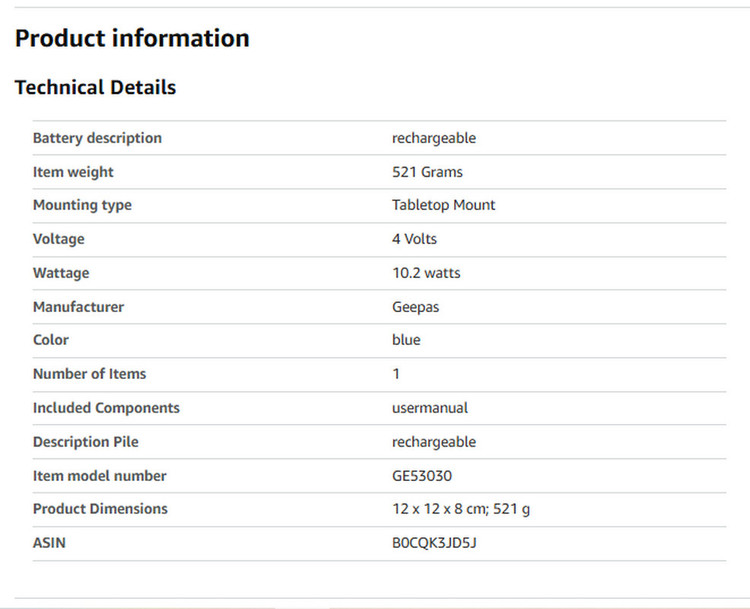
Task: Select the Mounting type label
Action: [x=82, y=205]
